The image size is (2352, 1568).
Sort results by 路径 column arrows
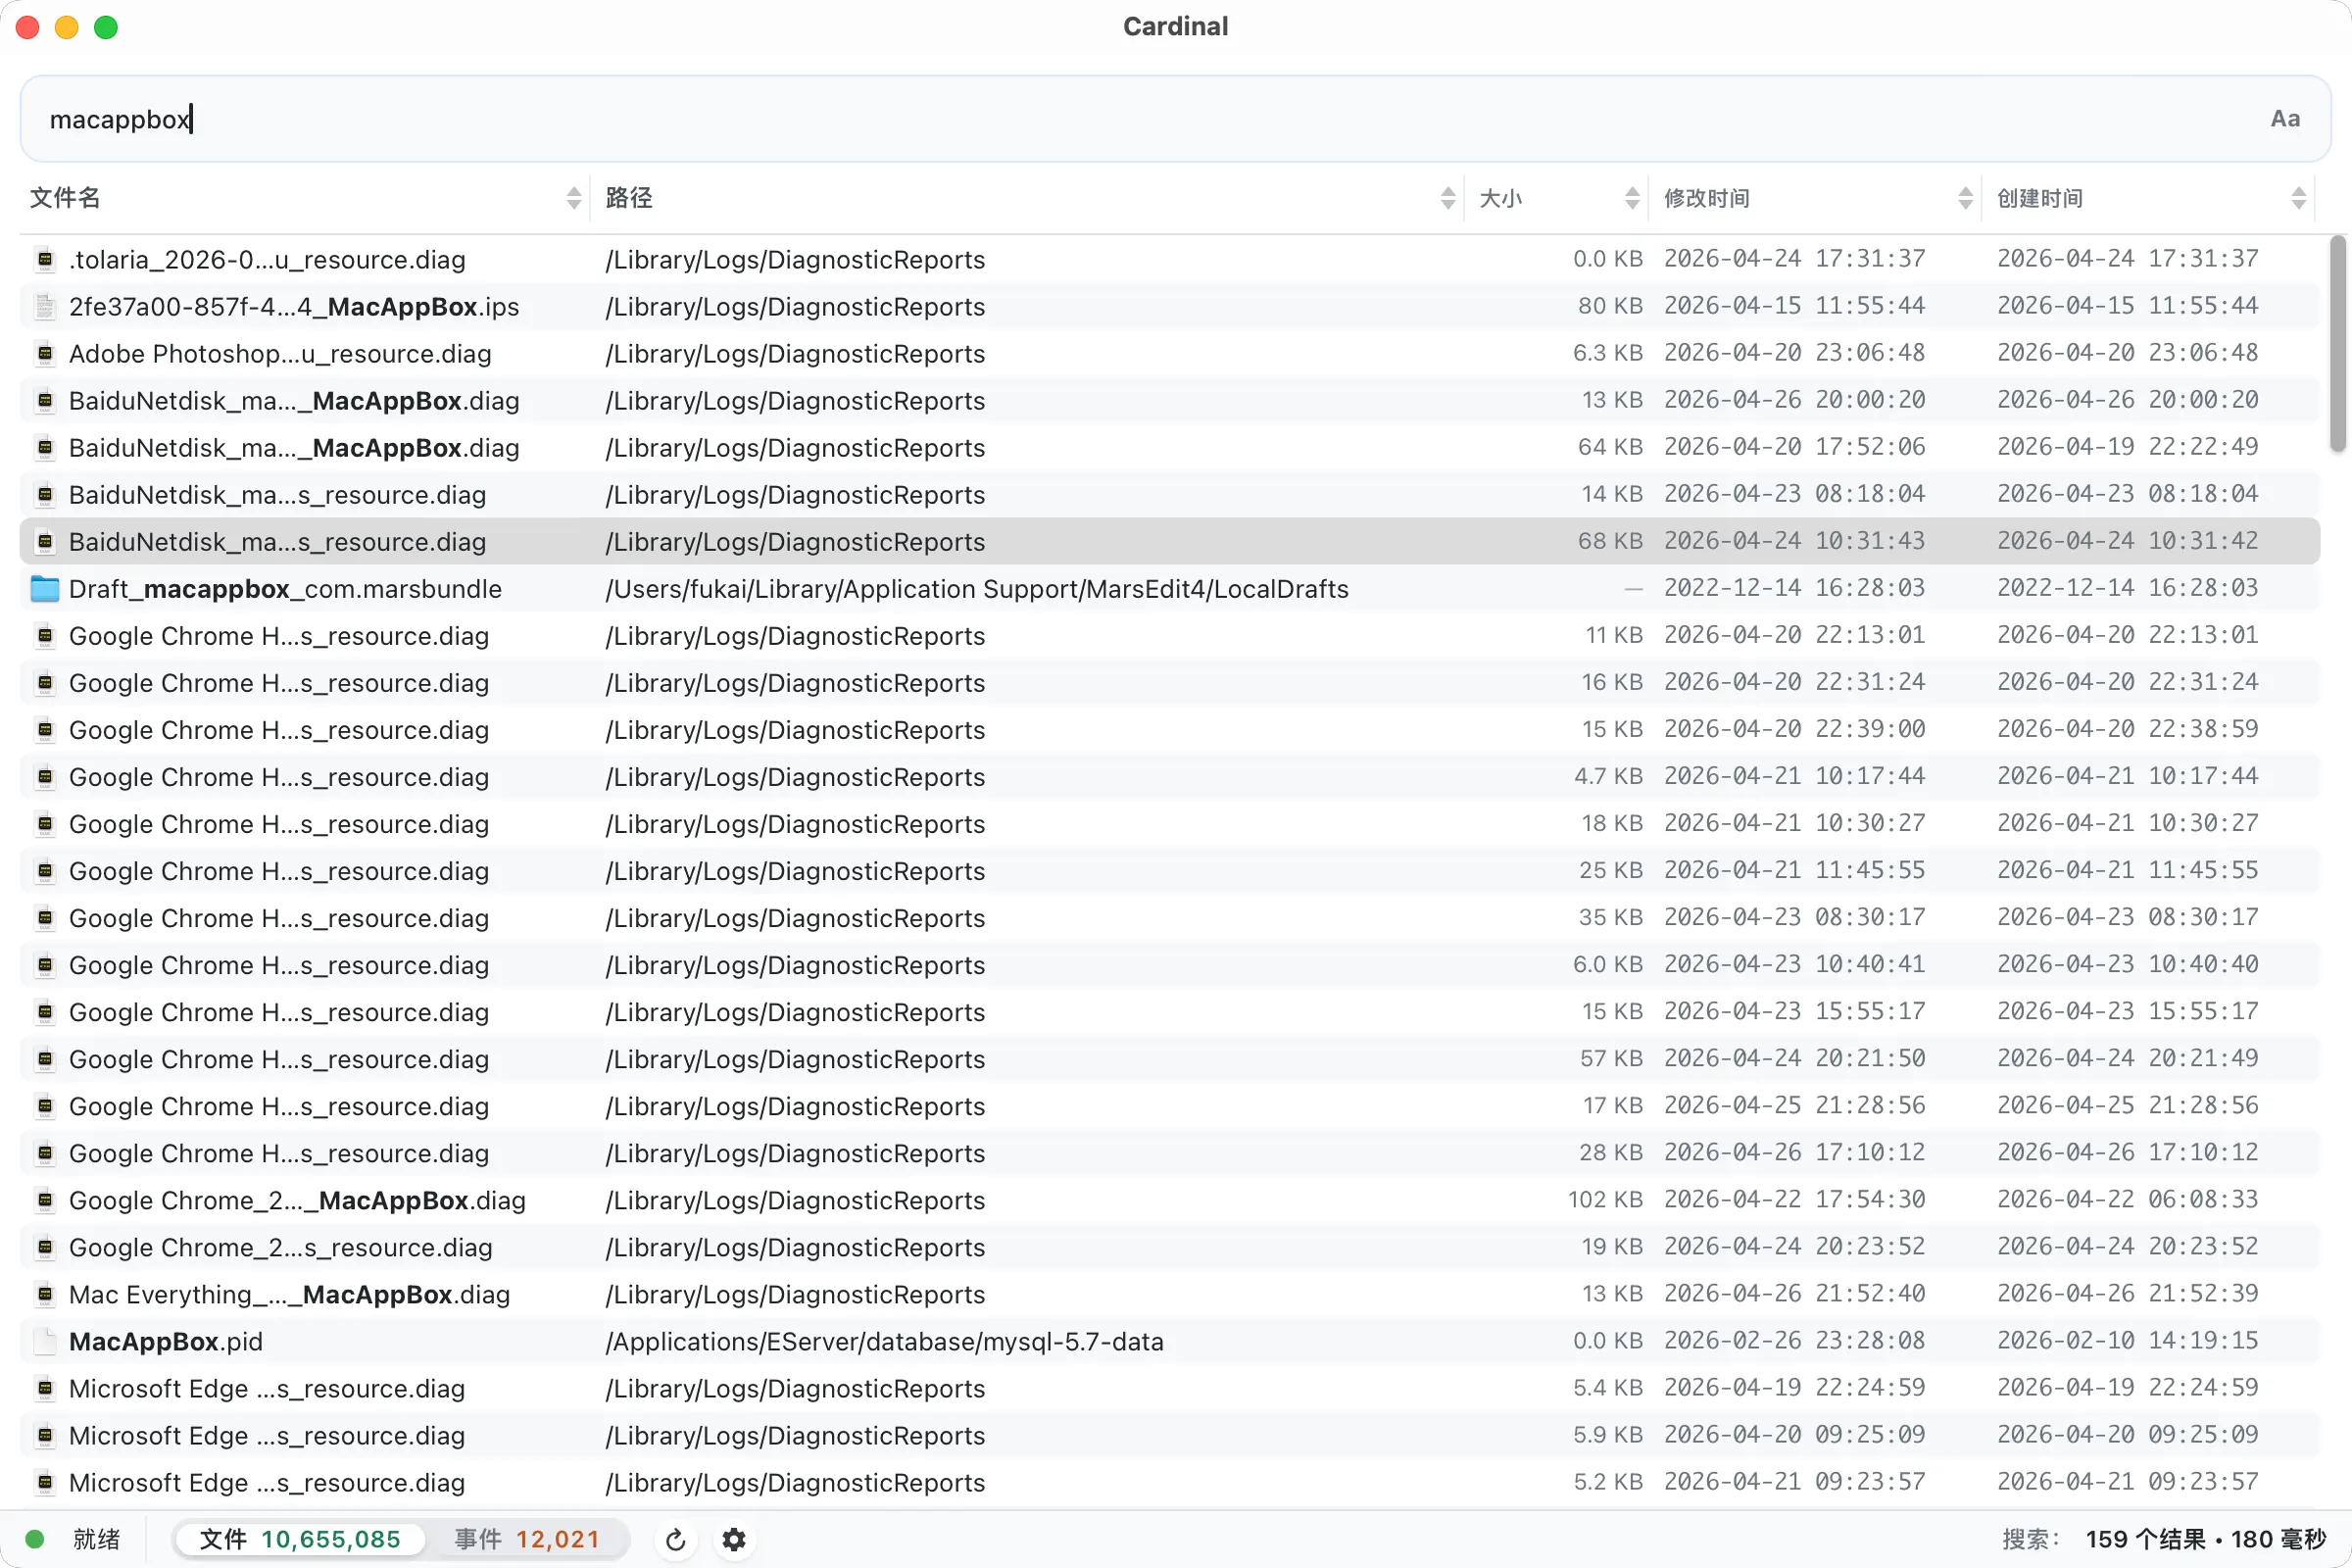(x=1447, y=198)
